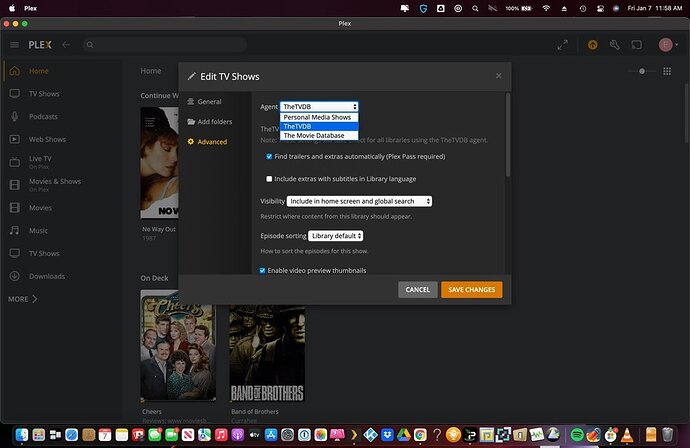The width and height of the screenshot is (690, 448).
Task: Open Podcasts app in the dock
Action: 238,435
